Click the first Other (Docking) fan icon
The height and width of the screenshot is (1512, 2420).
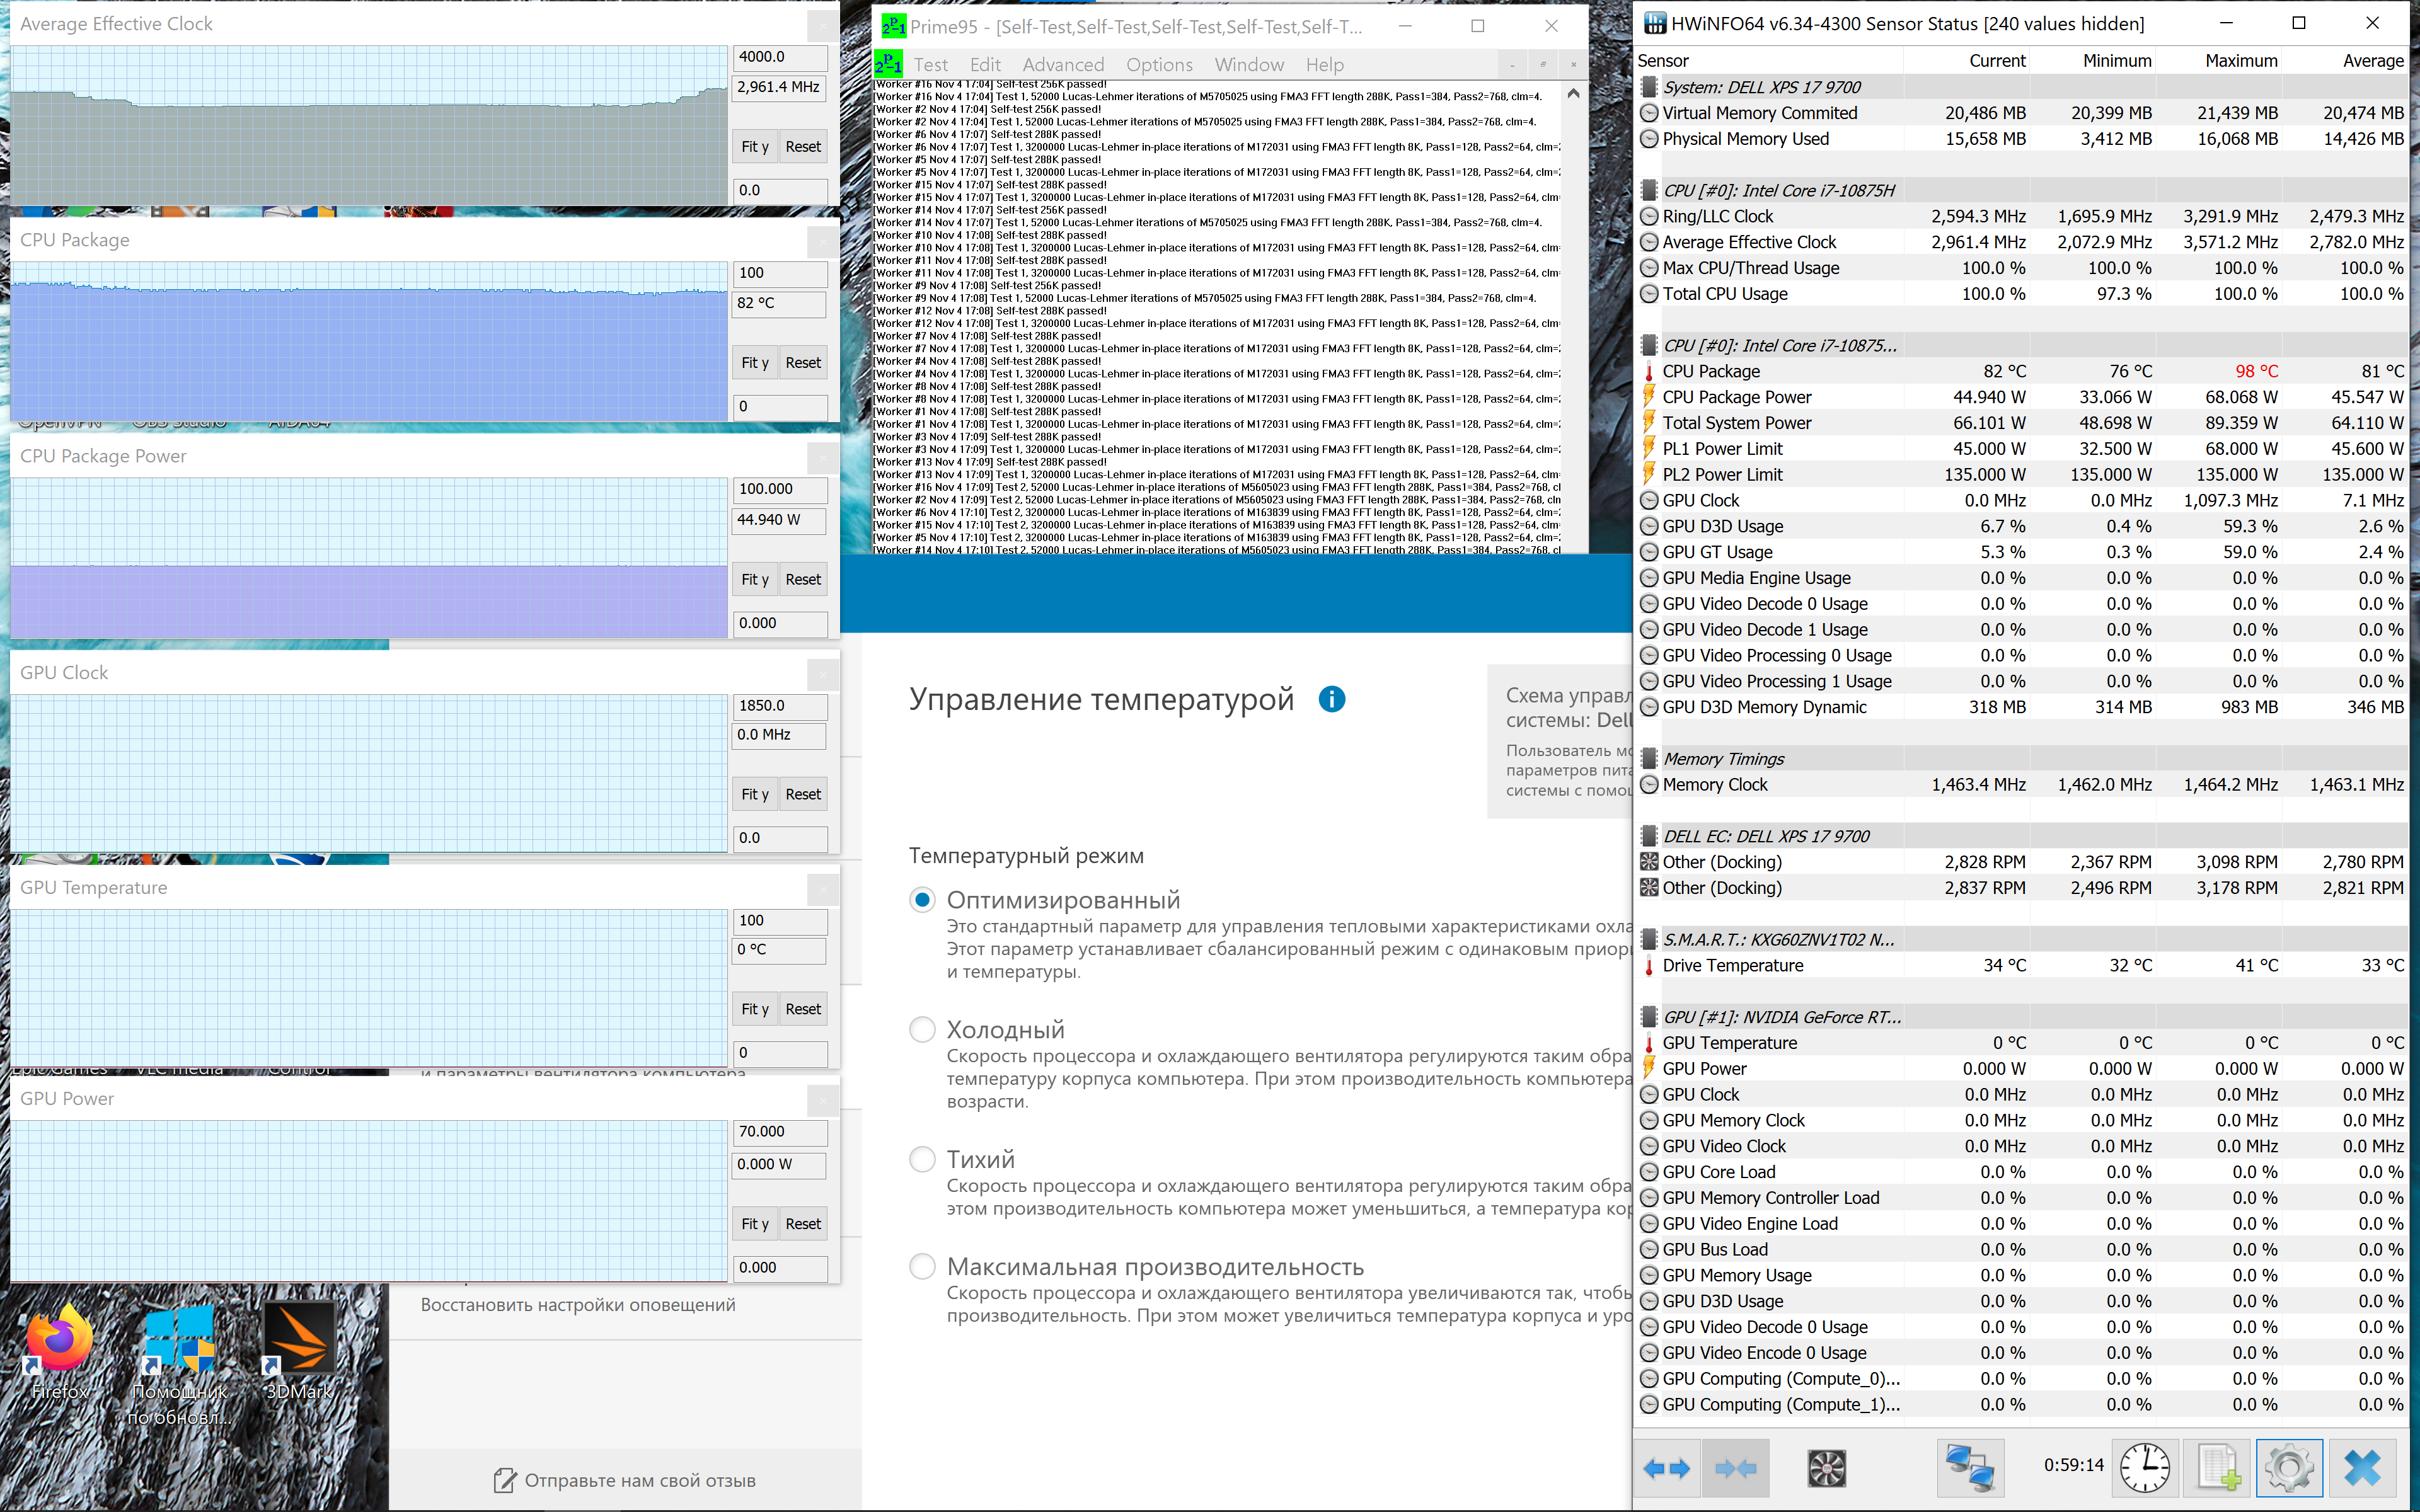1649,862
